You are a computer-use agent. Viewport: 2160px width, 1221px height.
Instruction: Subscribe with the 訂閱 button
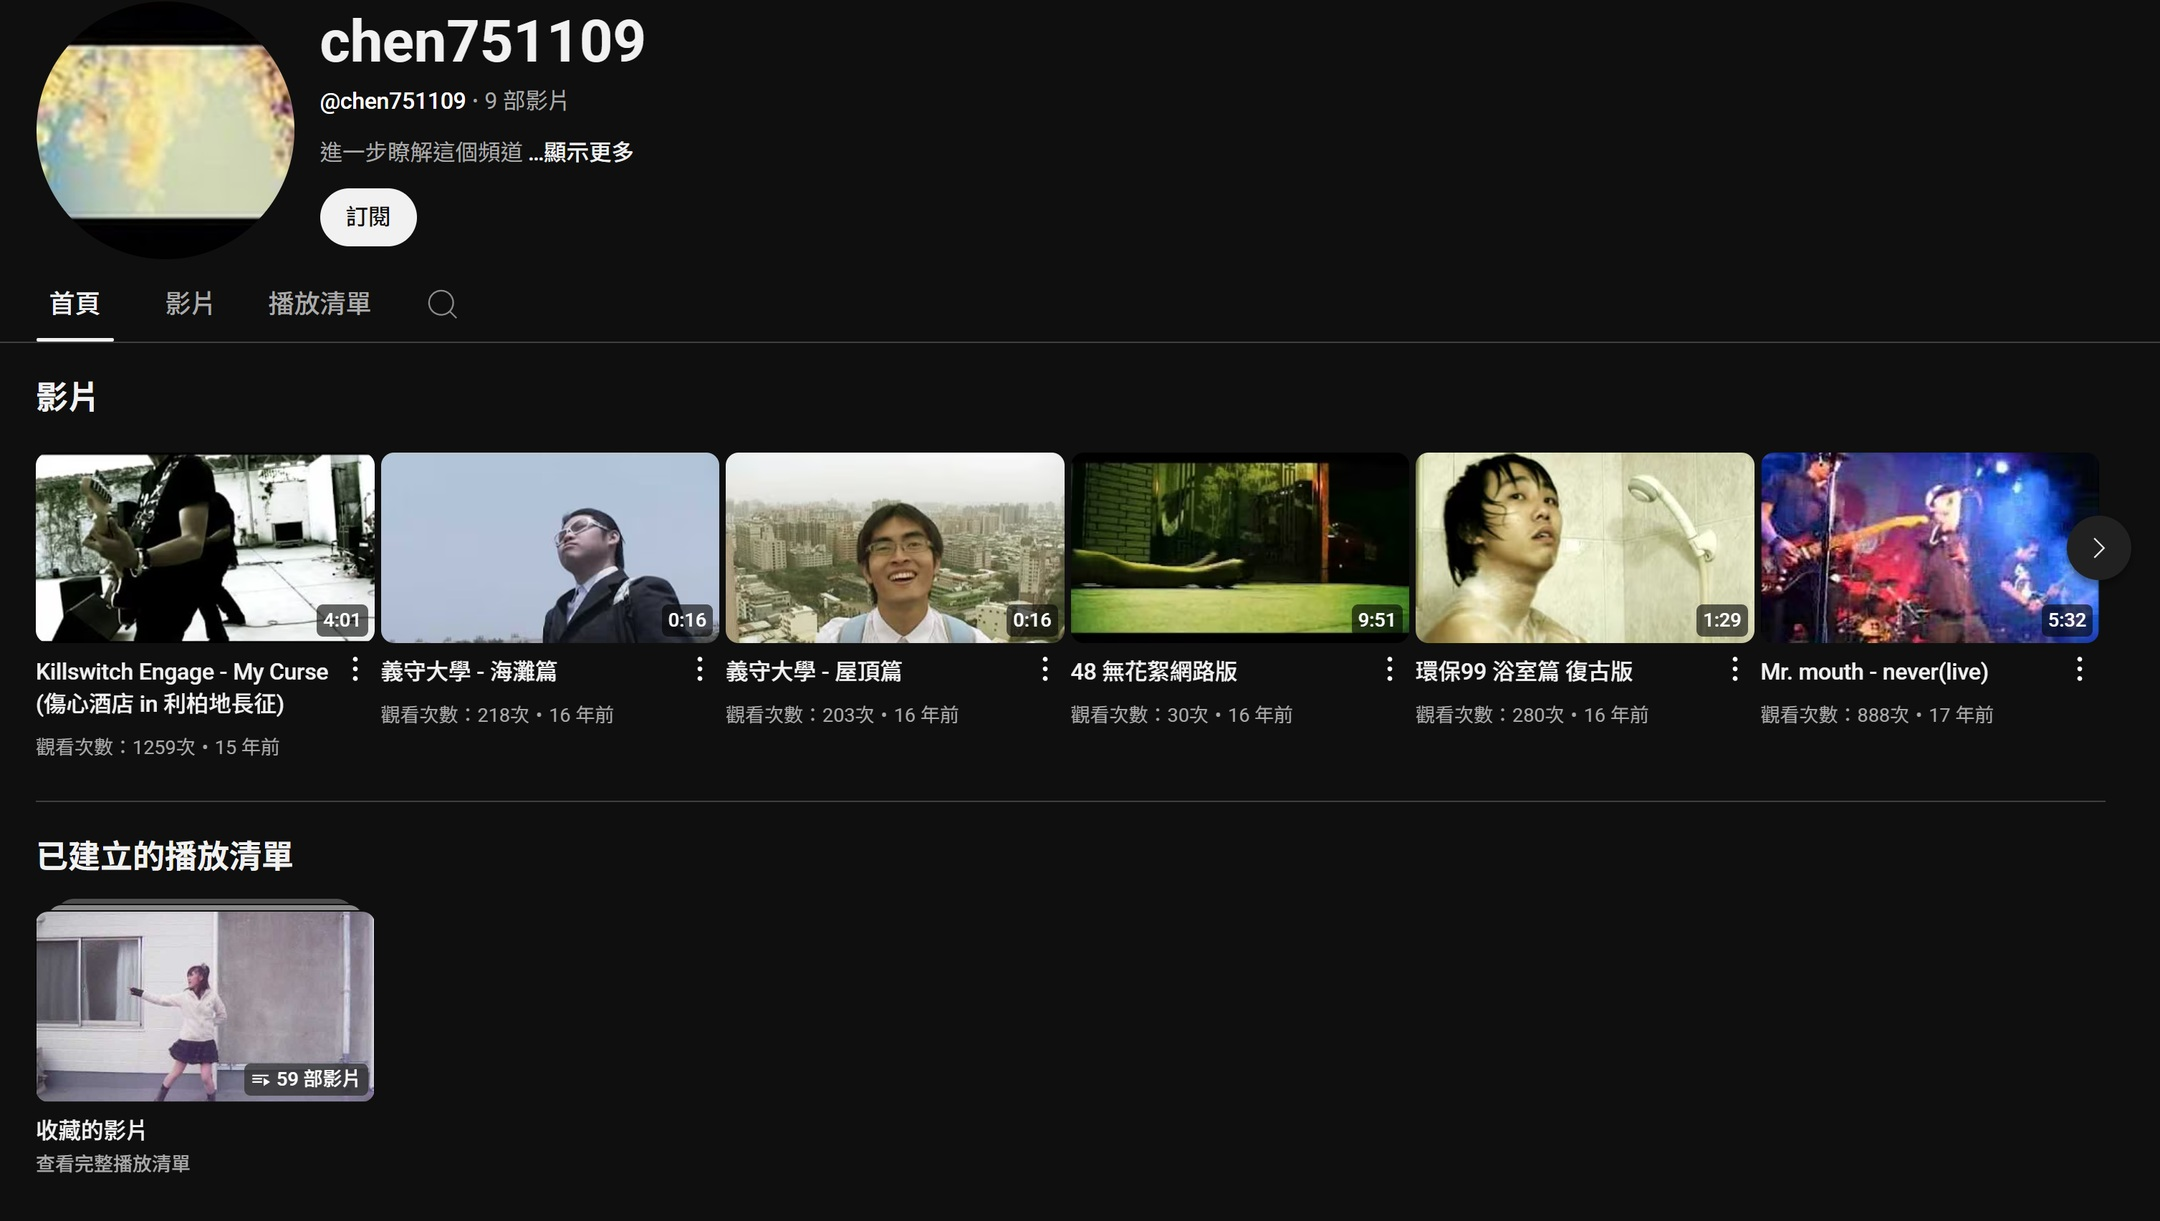(368, 217)
